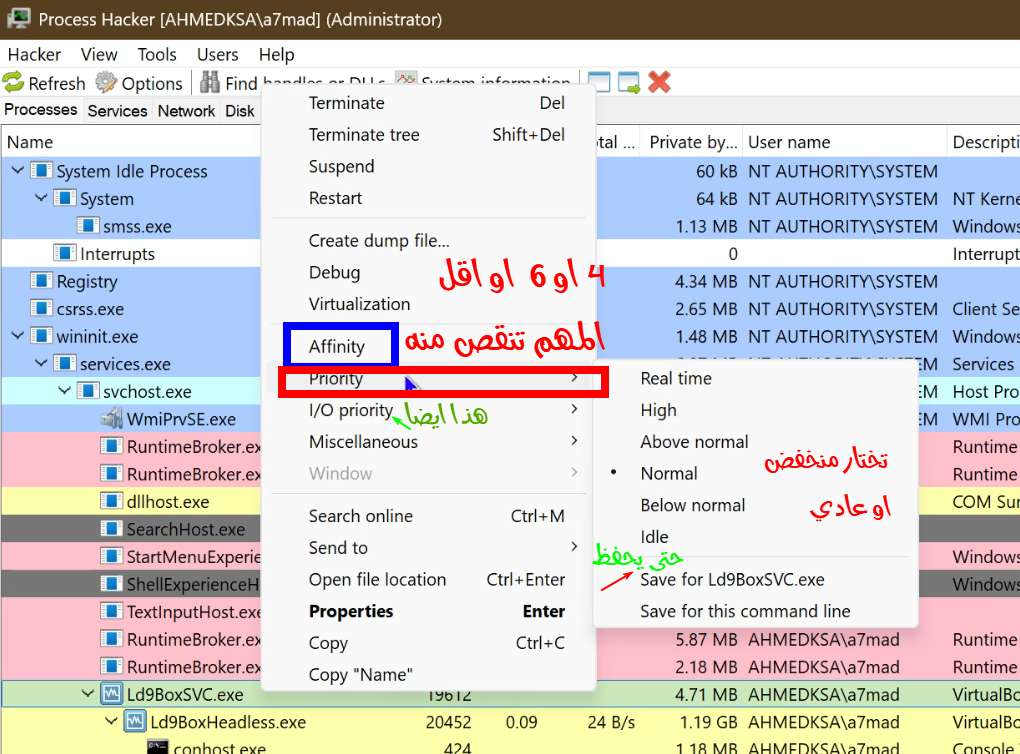Click Save for Ld9BoxSVC.exe

tap(732, 580)
